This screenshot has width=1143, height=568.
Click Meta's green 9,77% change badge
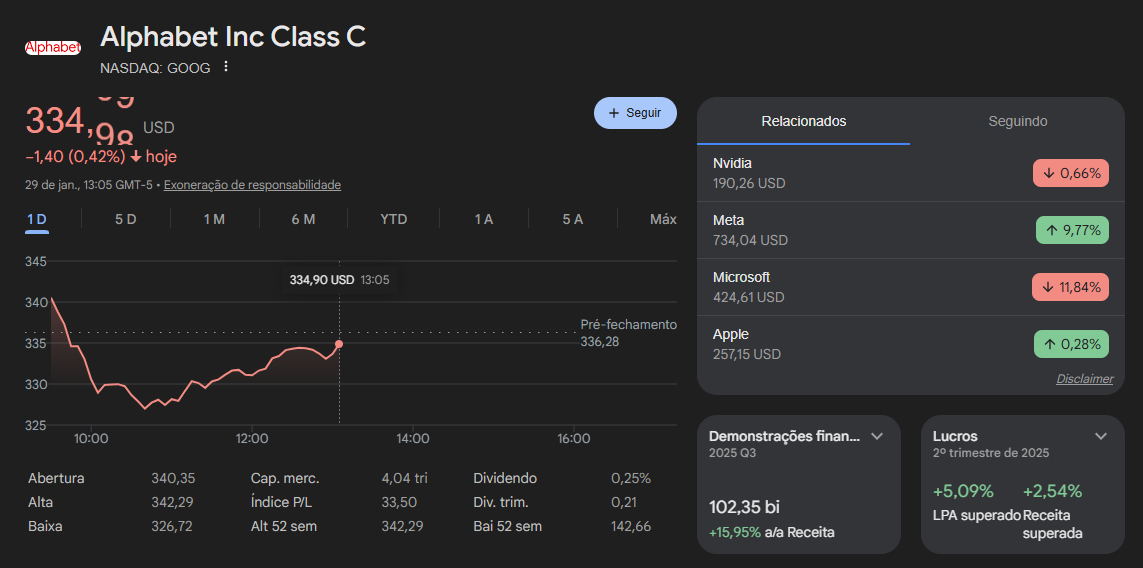coord(1071,230)
